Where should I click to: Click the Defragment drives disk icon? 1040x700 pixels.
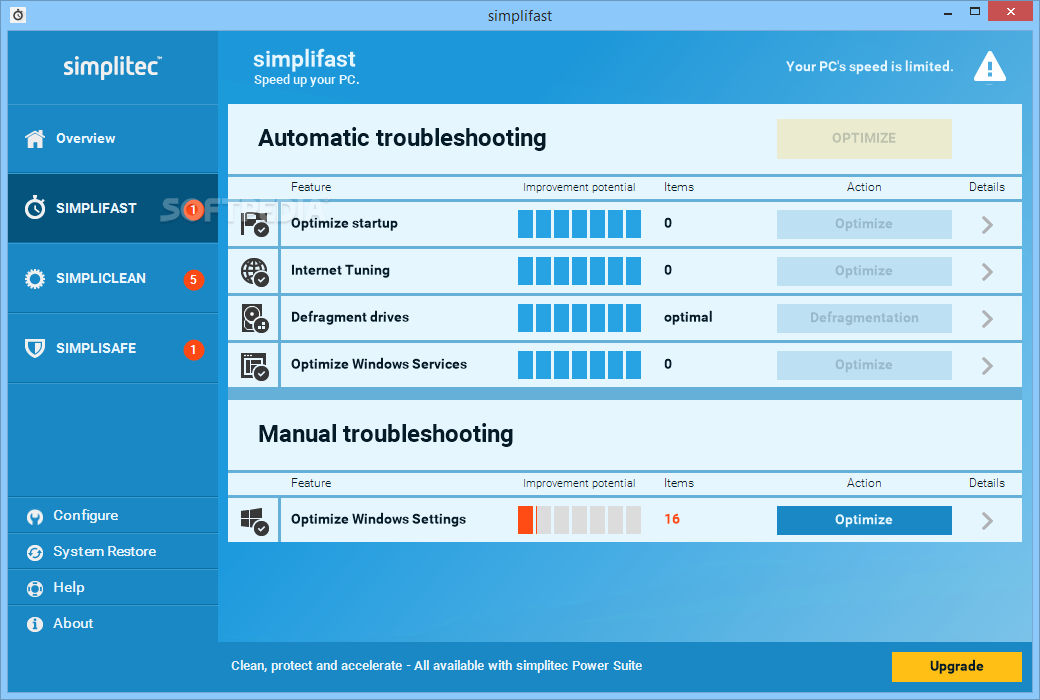tap(254, 318)
